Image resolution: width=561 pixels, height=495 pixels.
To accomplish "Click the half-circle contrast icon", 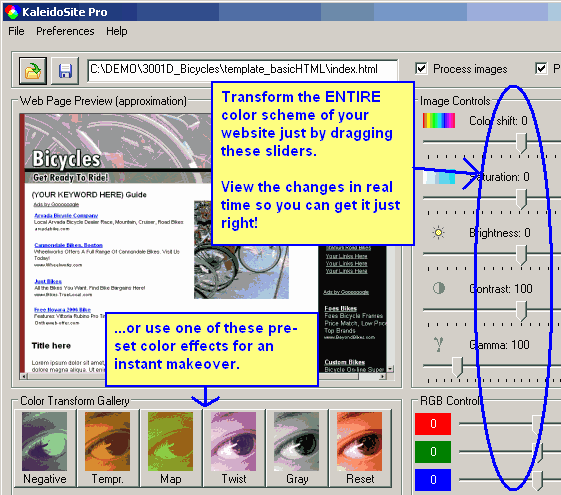I will click(x=439, y=288).
